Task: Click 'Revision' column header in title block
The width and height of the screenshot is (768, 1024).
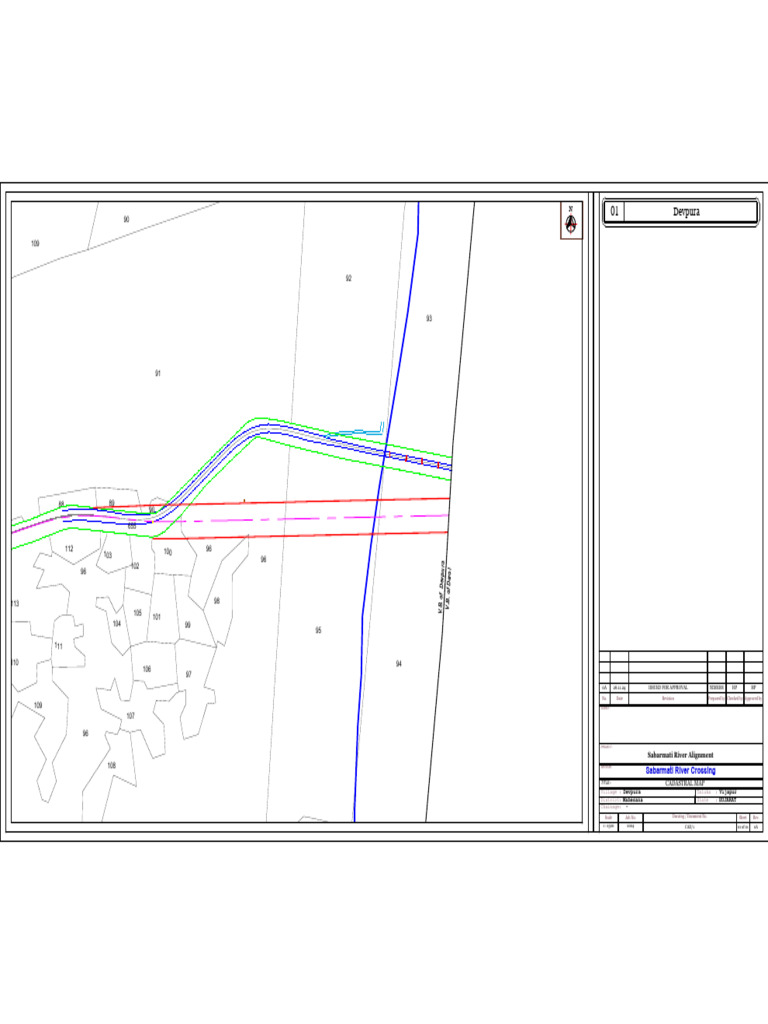Action: coord(667,698)
